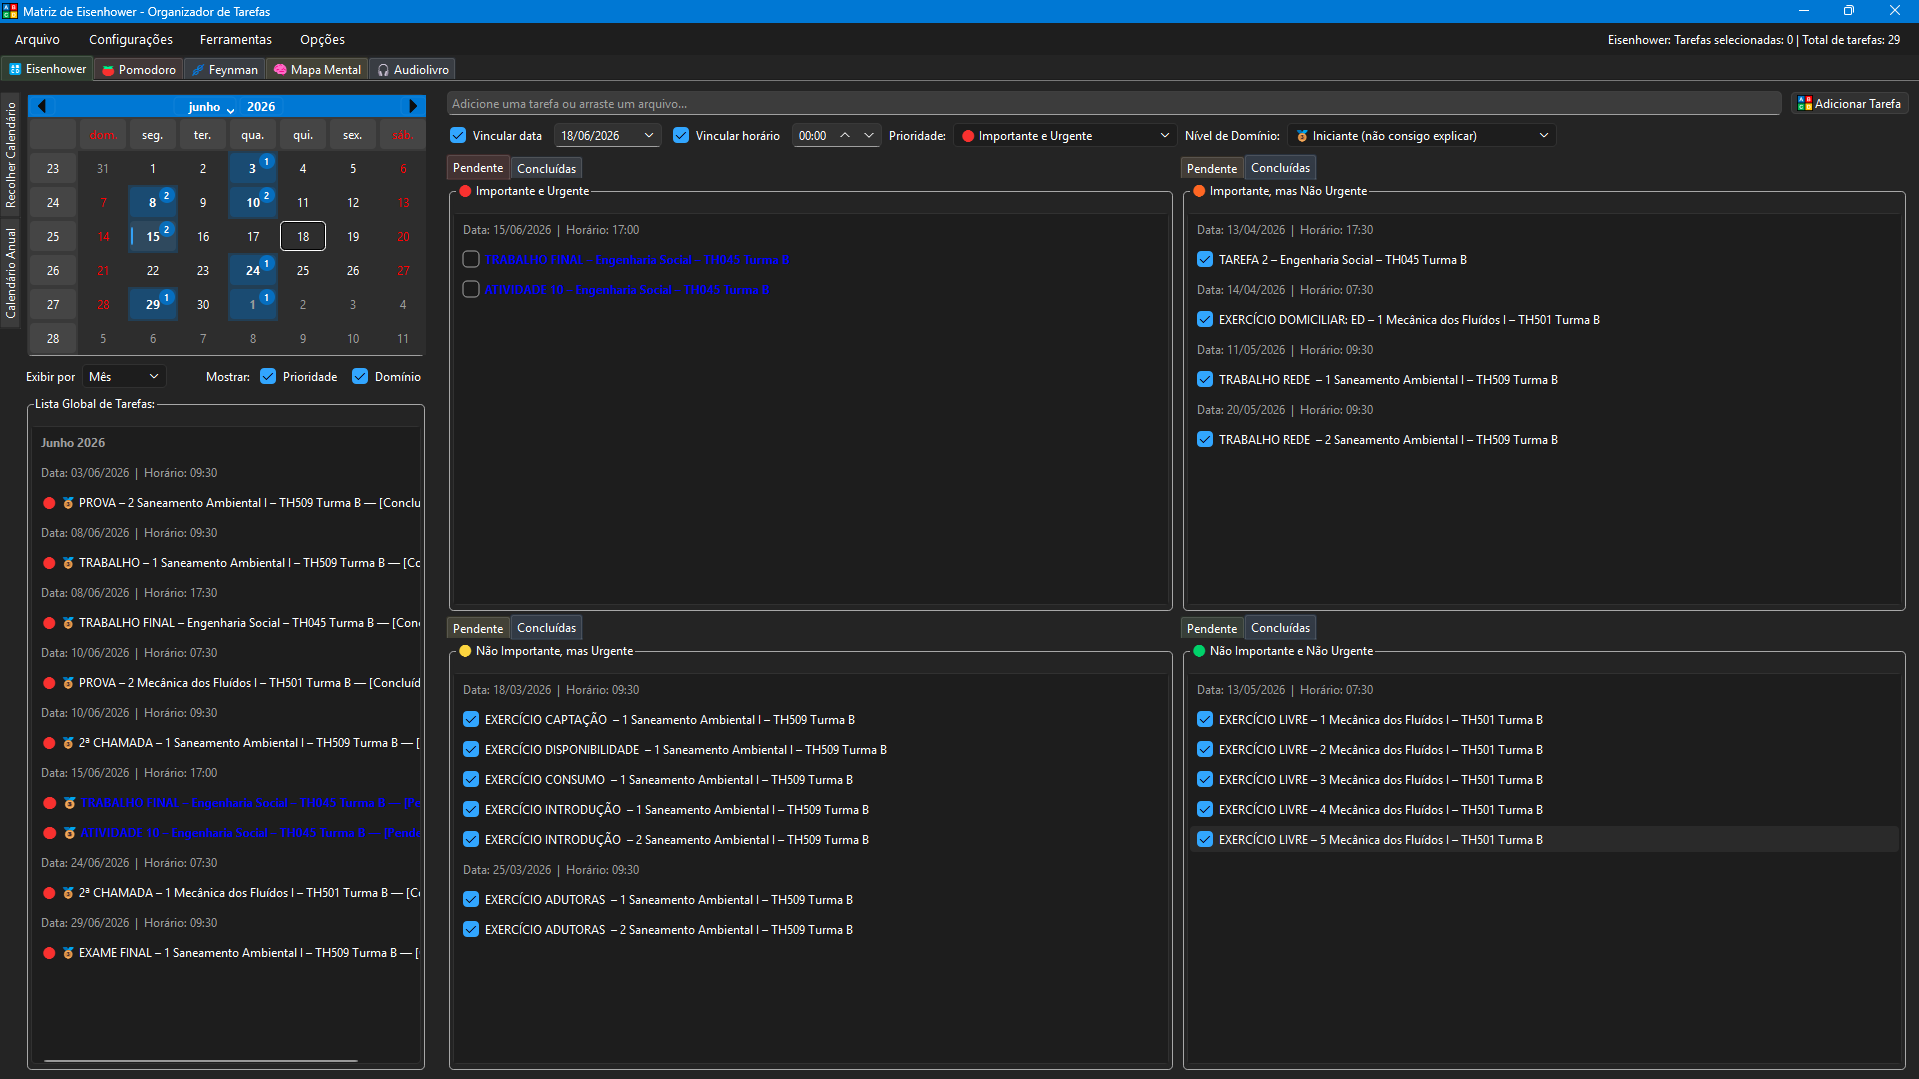Click medal icon beside ATIVIDADE 10 in global list
The image size is (1919, 1079).
pyautogui.click(x=68, y=833)
